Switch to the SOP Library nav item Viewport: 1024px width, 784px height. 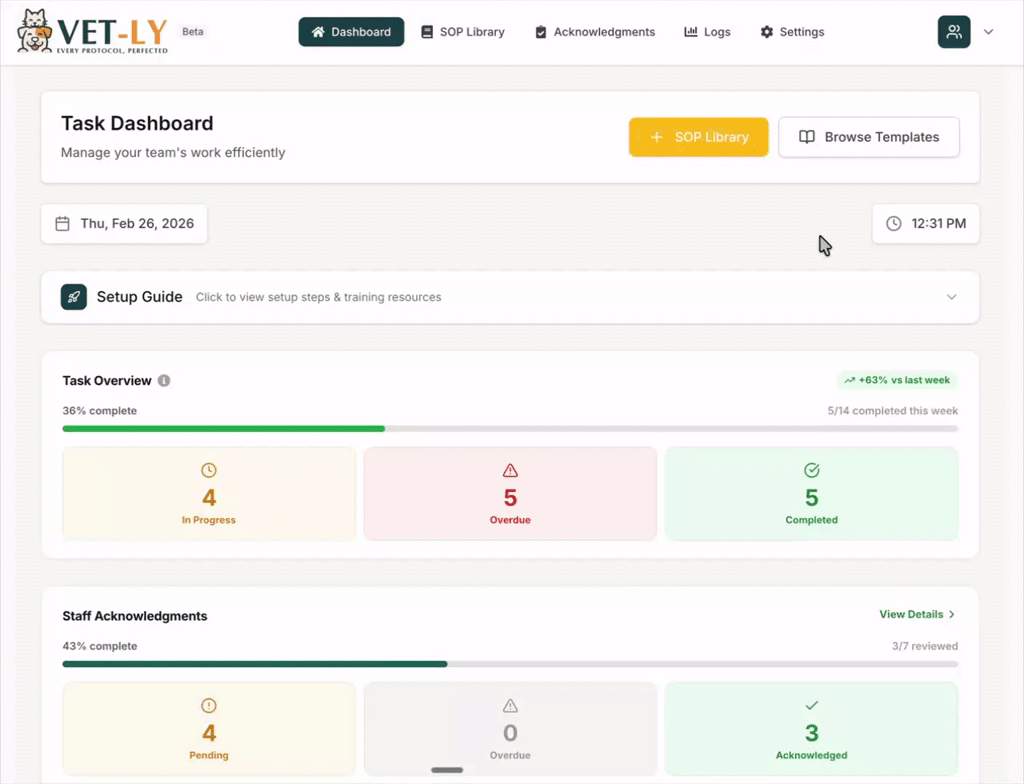[462, 32]
